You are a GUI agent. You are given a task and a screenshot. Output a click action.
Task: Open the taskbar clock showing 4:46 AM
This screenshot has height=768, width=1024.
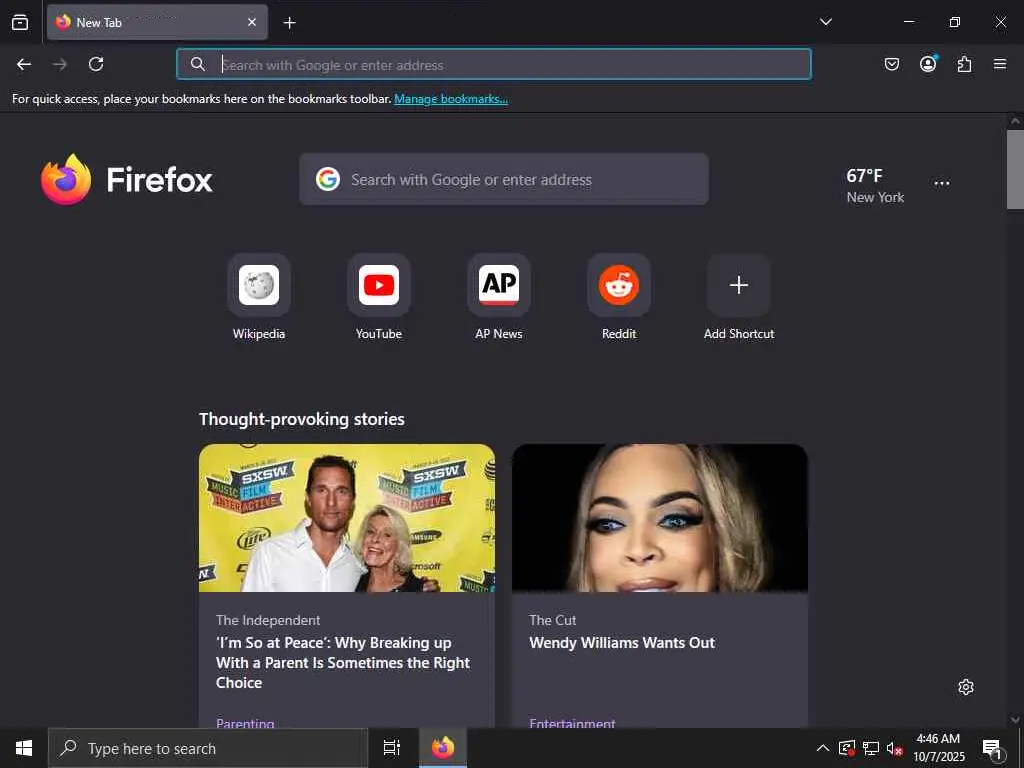[938, 748]
